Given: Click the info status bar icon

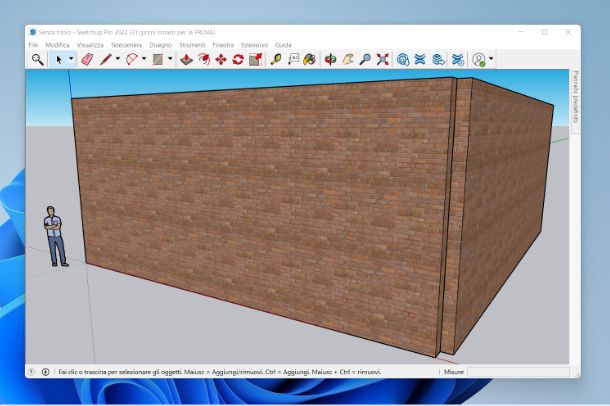Looking at the screenshot, I should (46, 372).
